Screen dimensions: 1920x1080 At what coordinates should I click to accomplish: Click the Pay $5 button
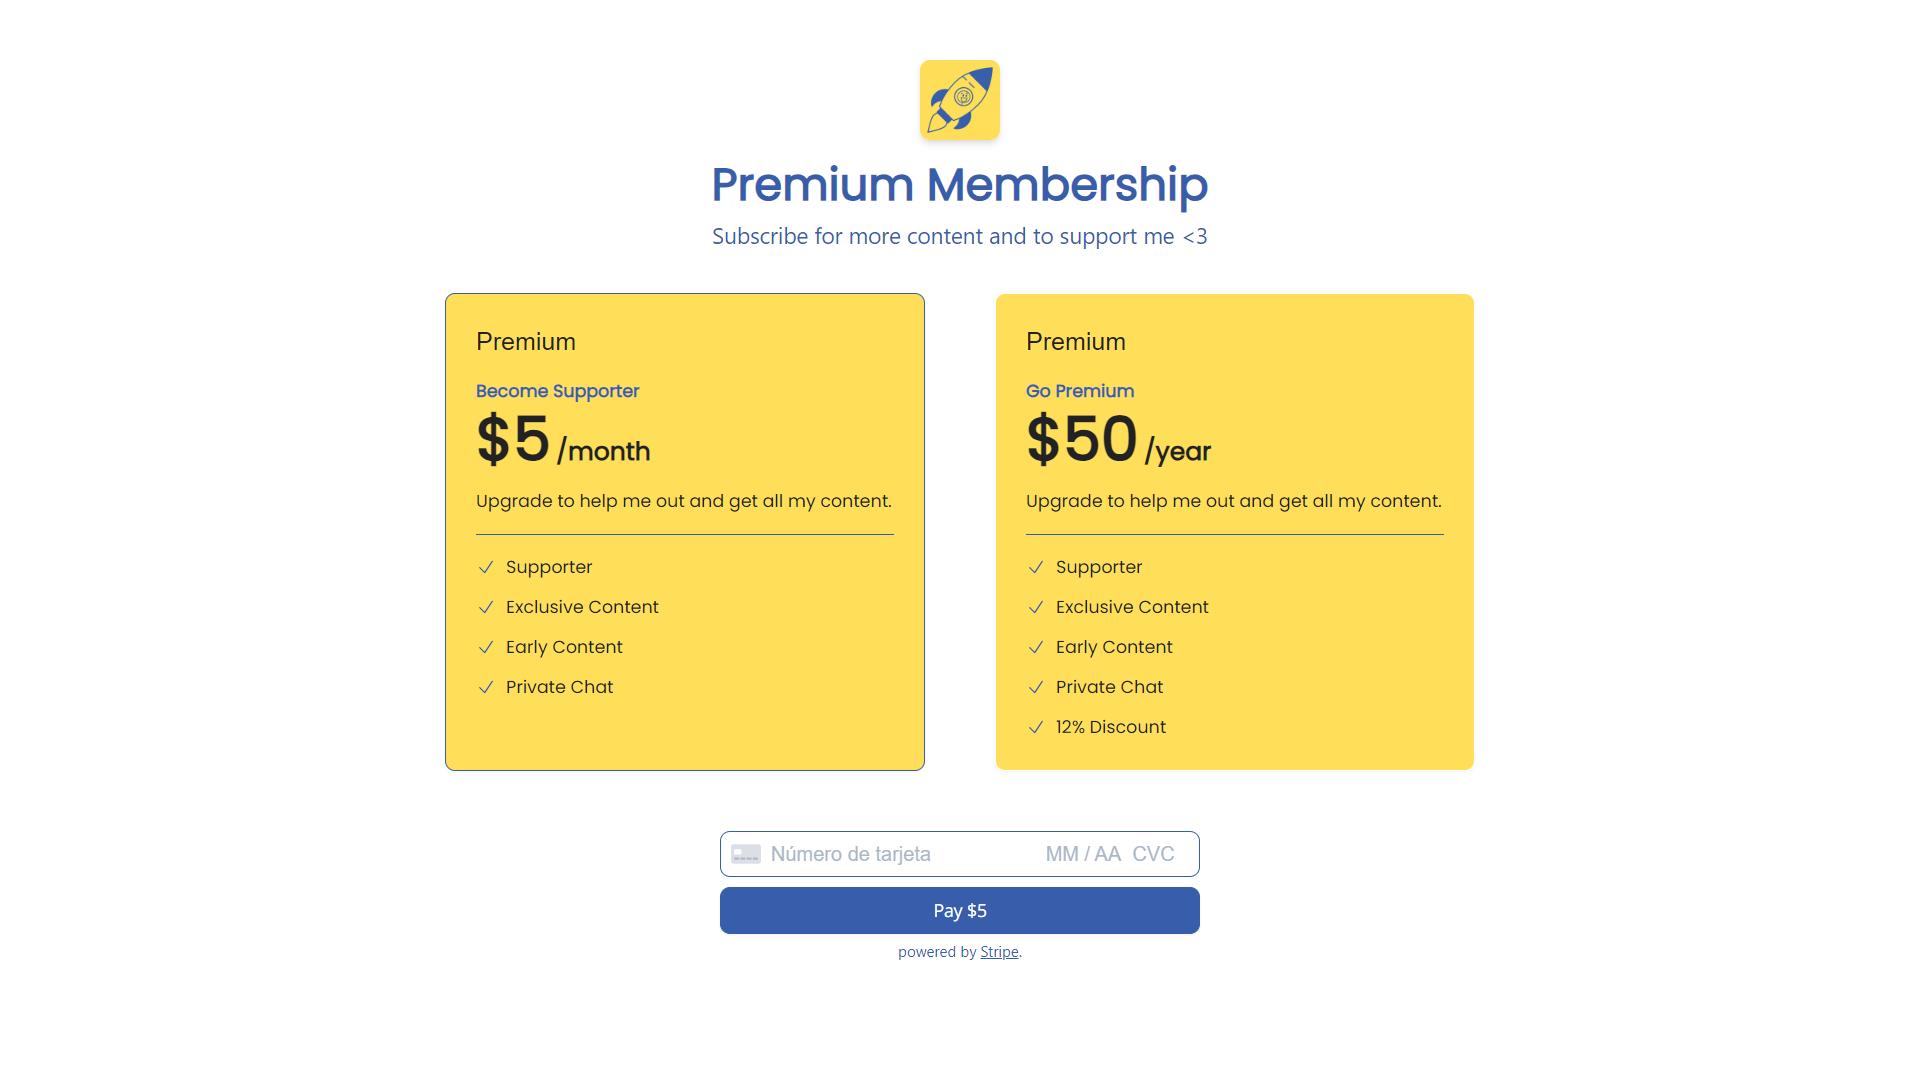click(960, 911)
